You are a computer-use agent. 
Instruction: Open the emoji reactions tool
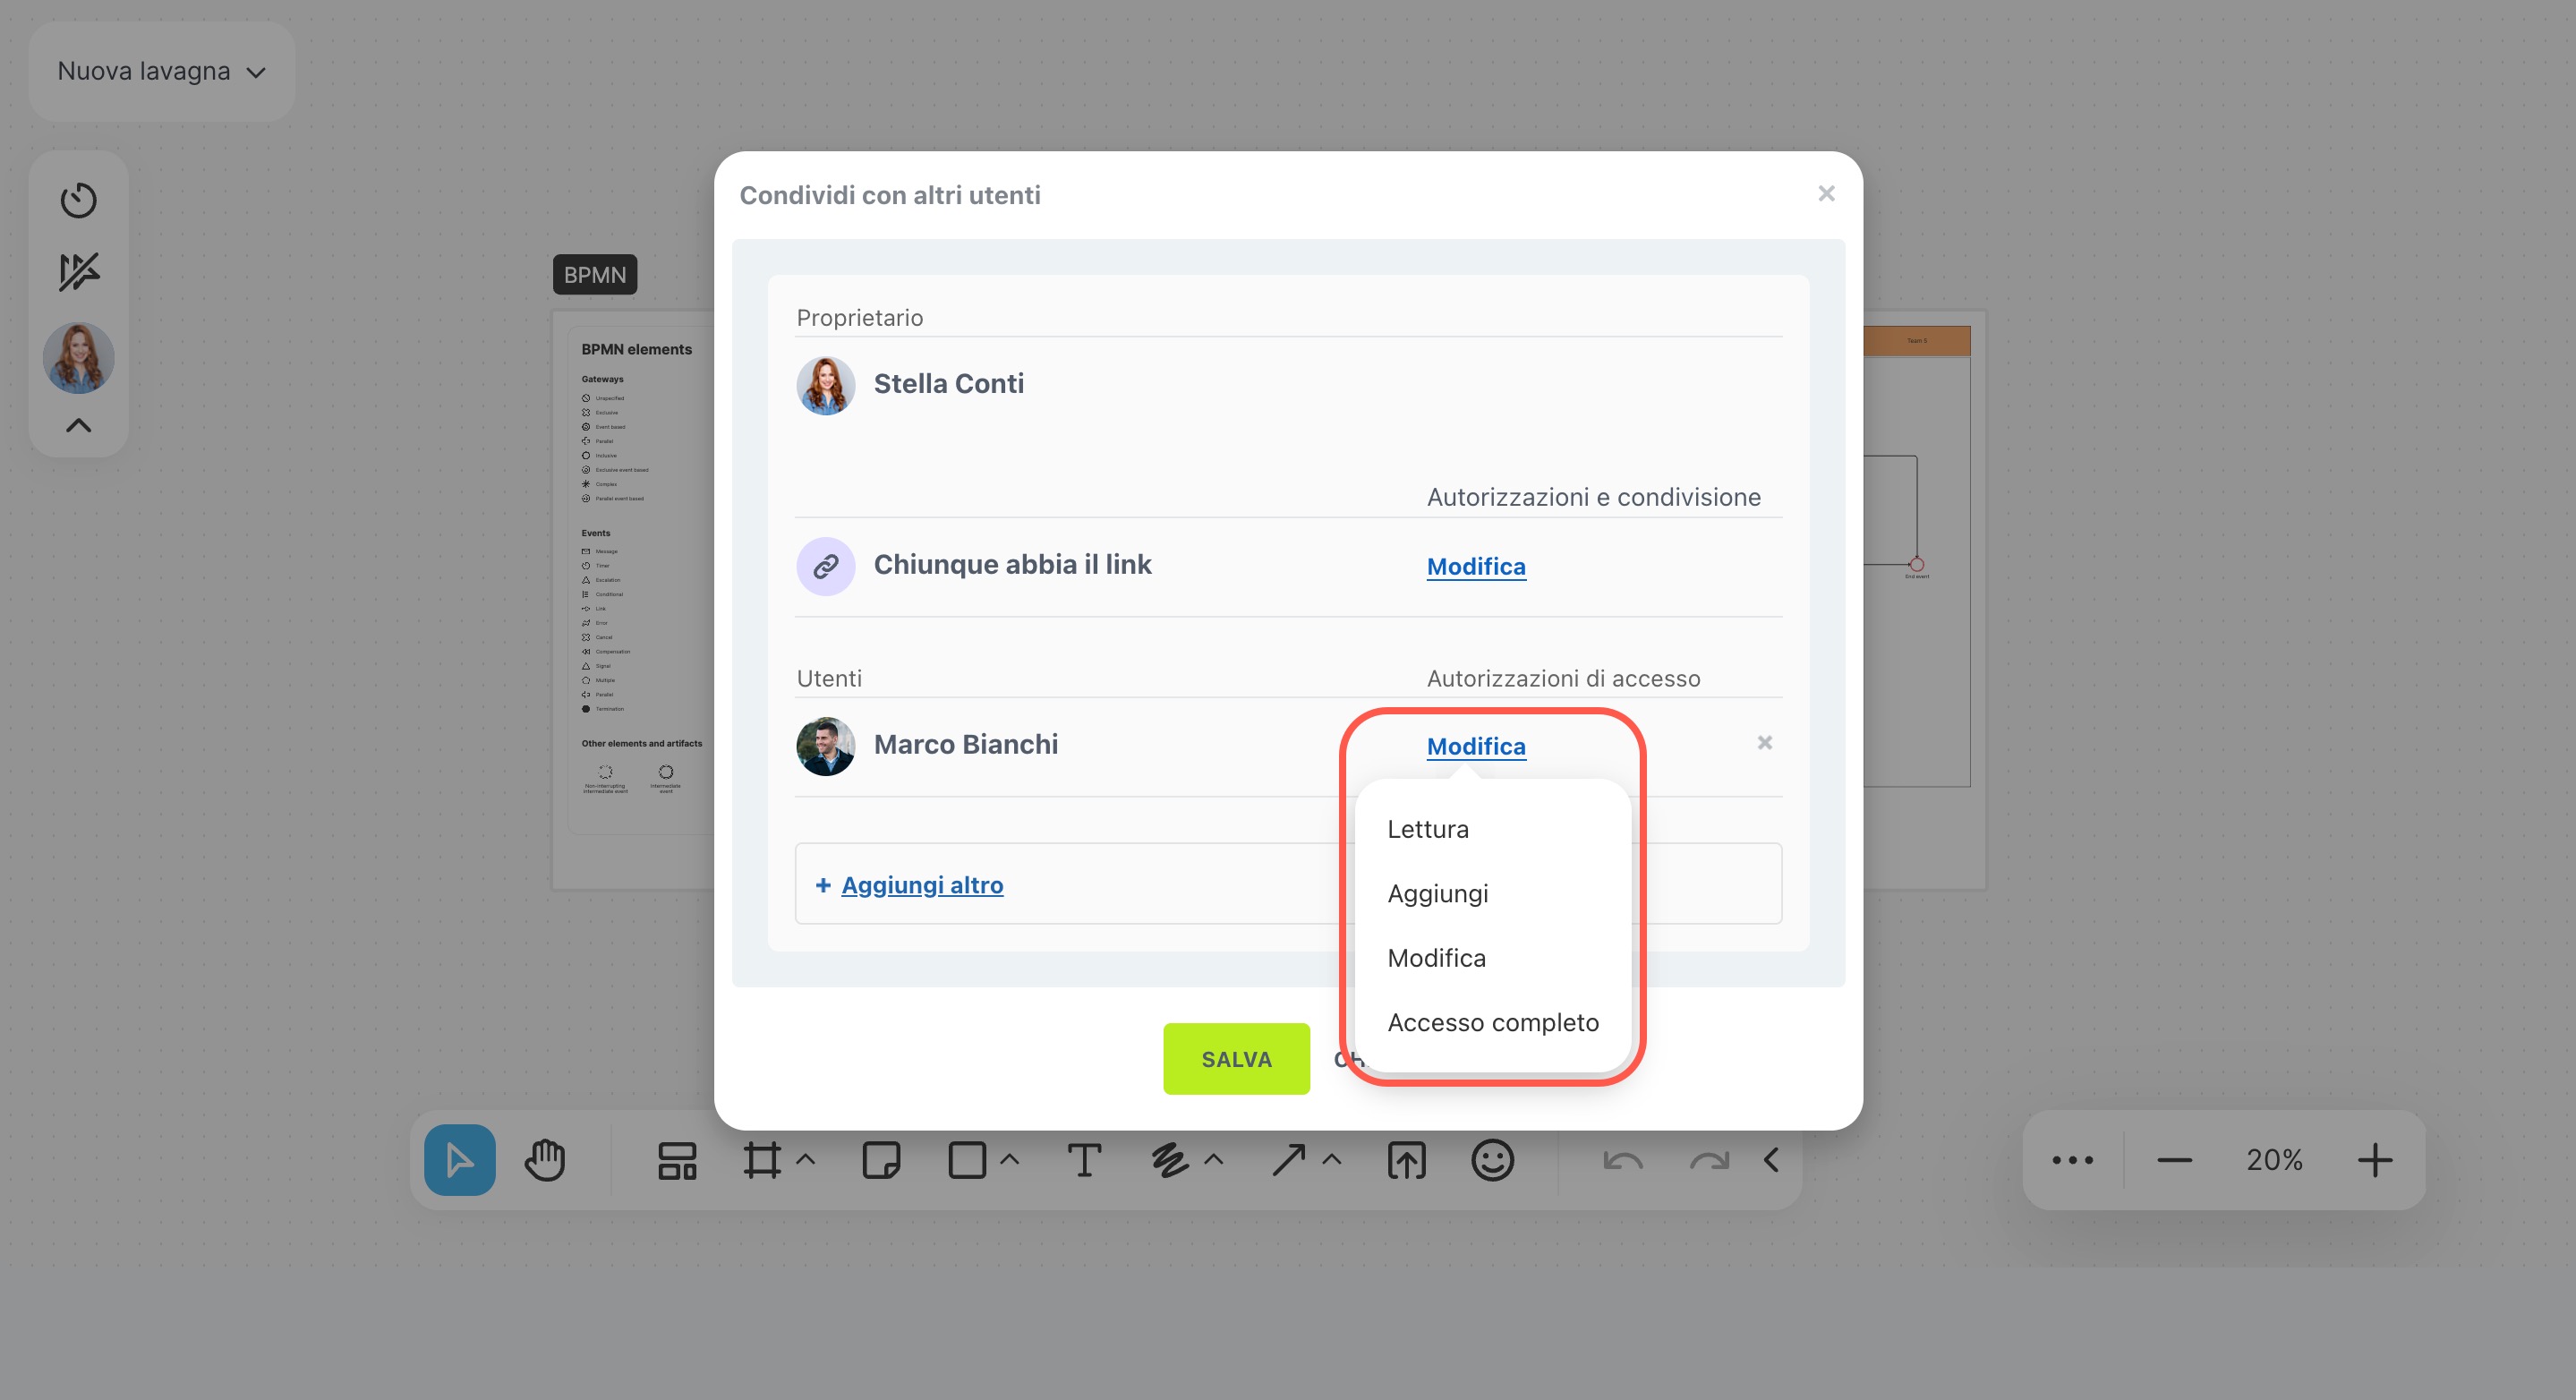pyautogui.click(x=1492, y=1160)
